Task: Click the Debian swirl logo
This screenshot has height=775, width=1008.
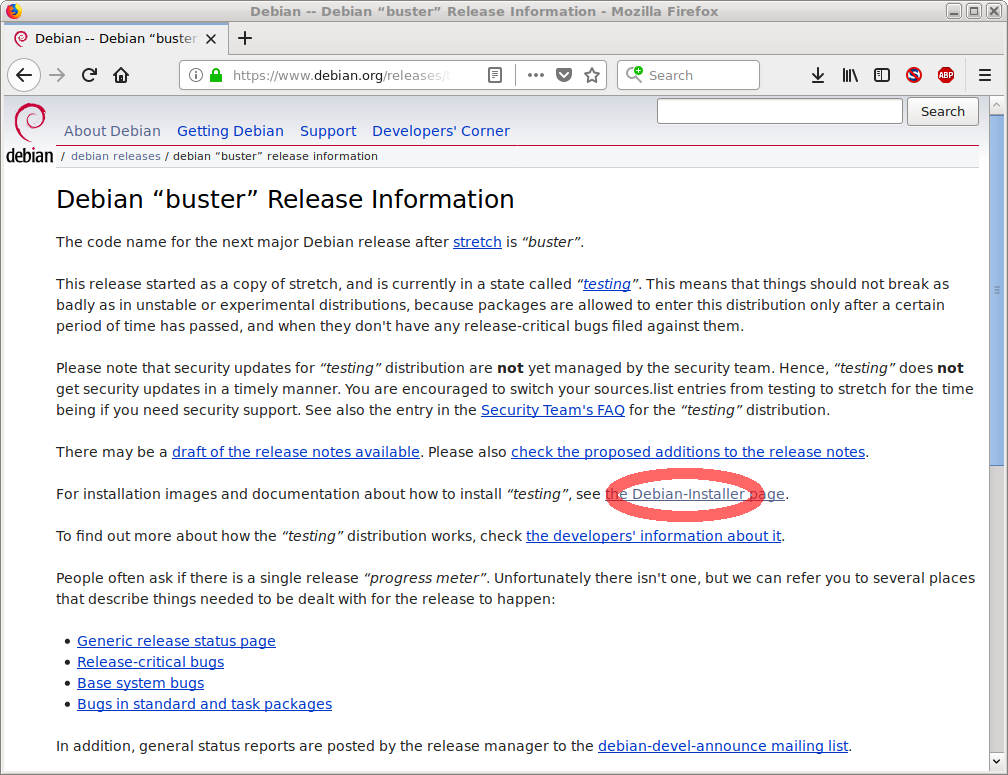Action: (30, 122)
